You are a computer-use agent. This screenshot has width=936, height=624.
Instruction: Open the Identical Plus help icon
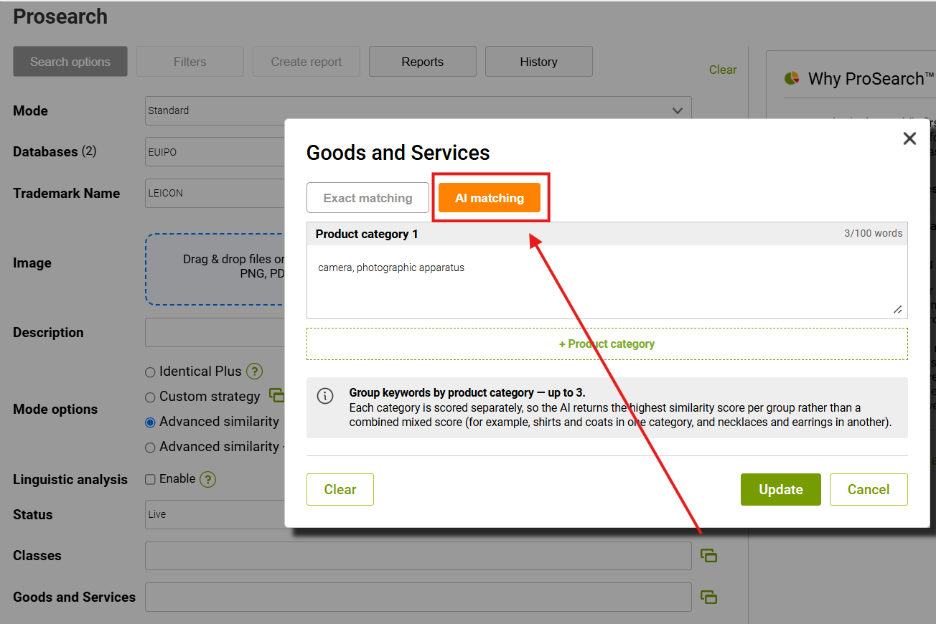pyautogui.click(x=255, y=371)
